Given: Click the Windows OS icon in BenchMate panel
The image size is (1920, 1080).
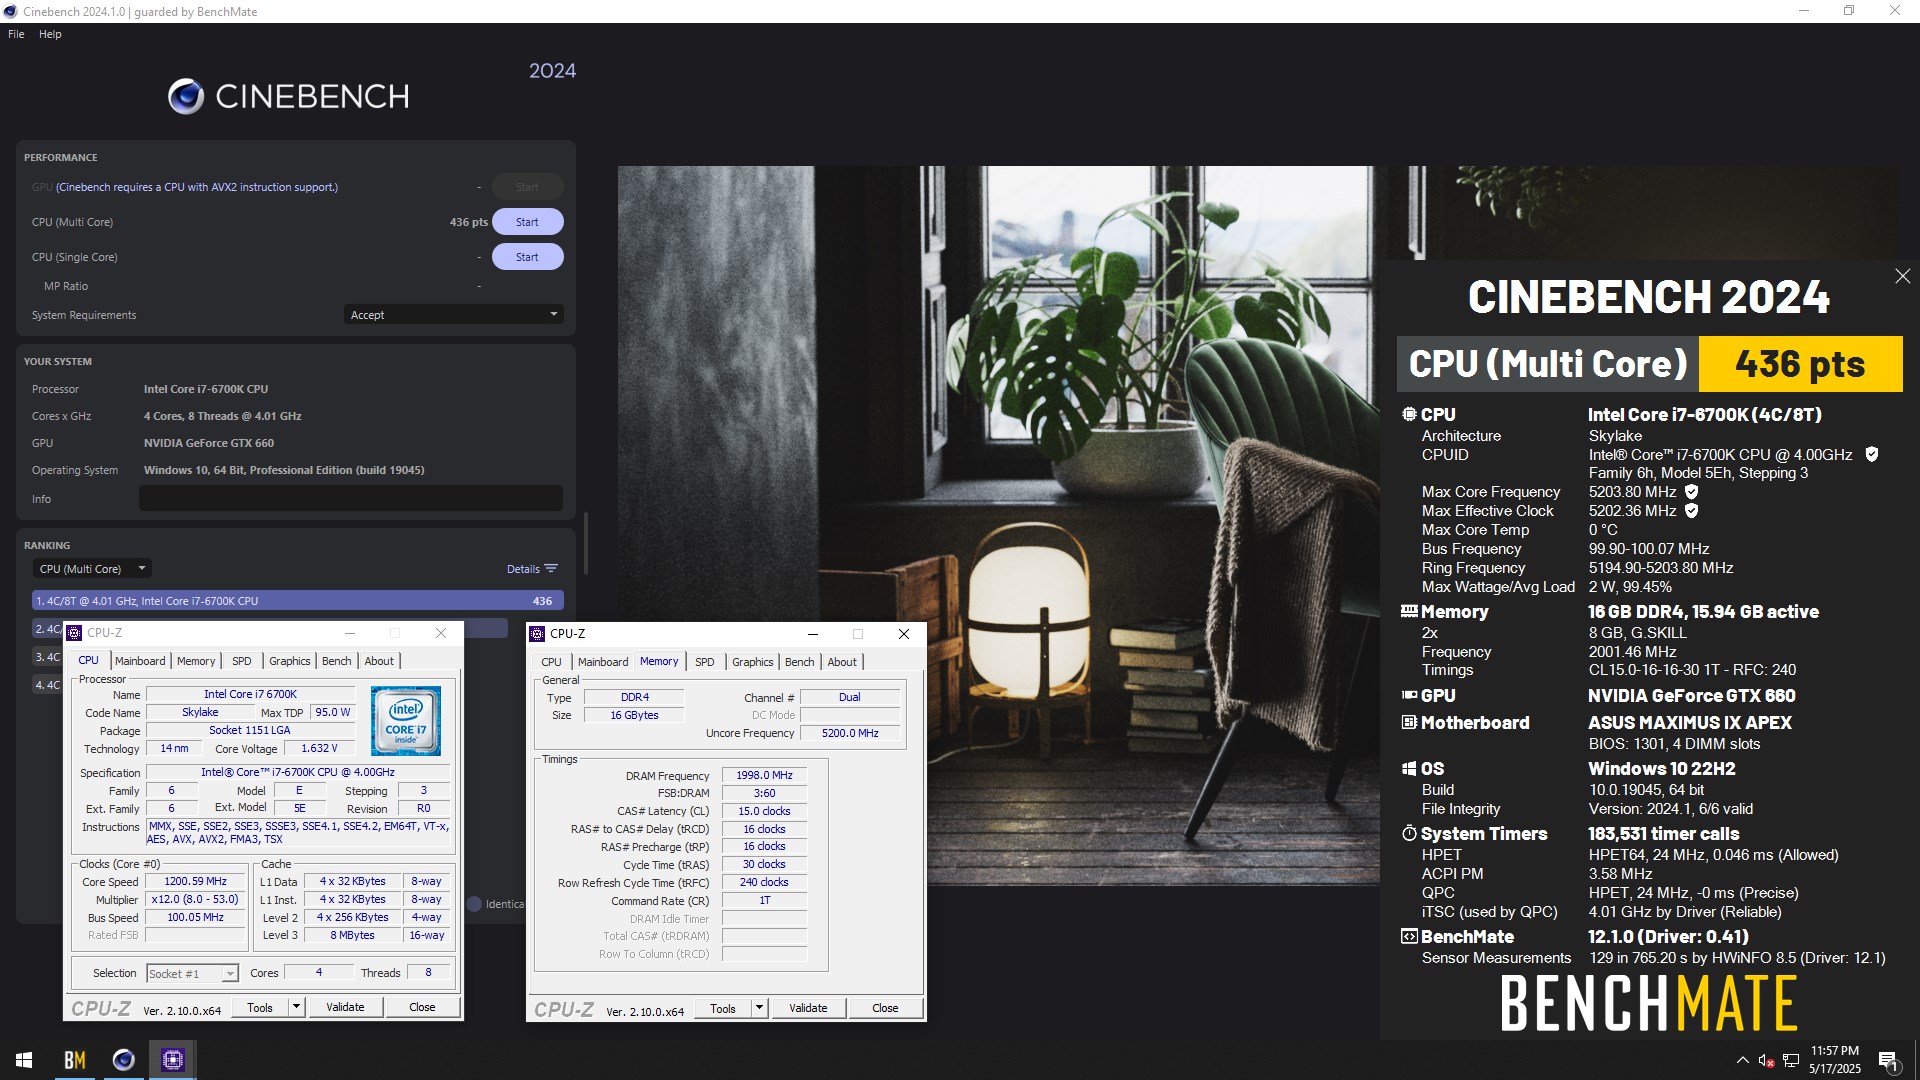Looking at the screenshot, I should (x=1409, y=768).
